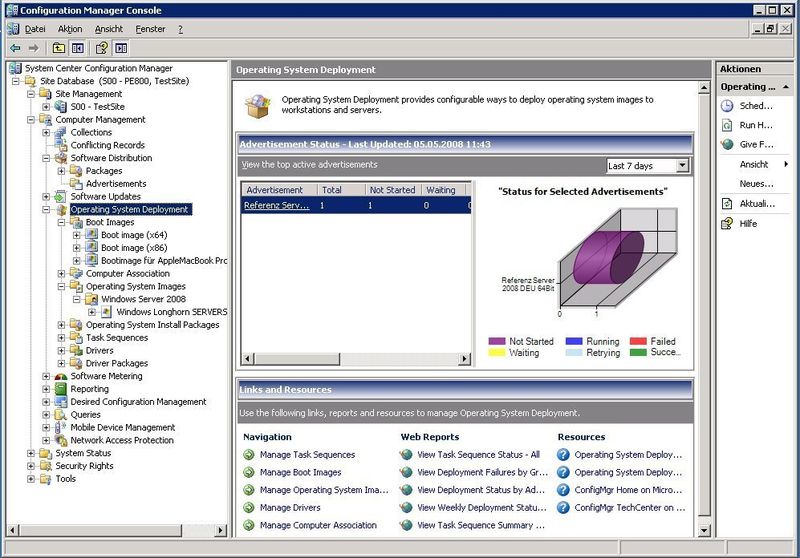Viewport: 800px width, 558px height.
Task: Click the Advertisement column header
Action: tap(279, 190)
